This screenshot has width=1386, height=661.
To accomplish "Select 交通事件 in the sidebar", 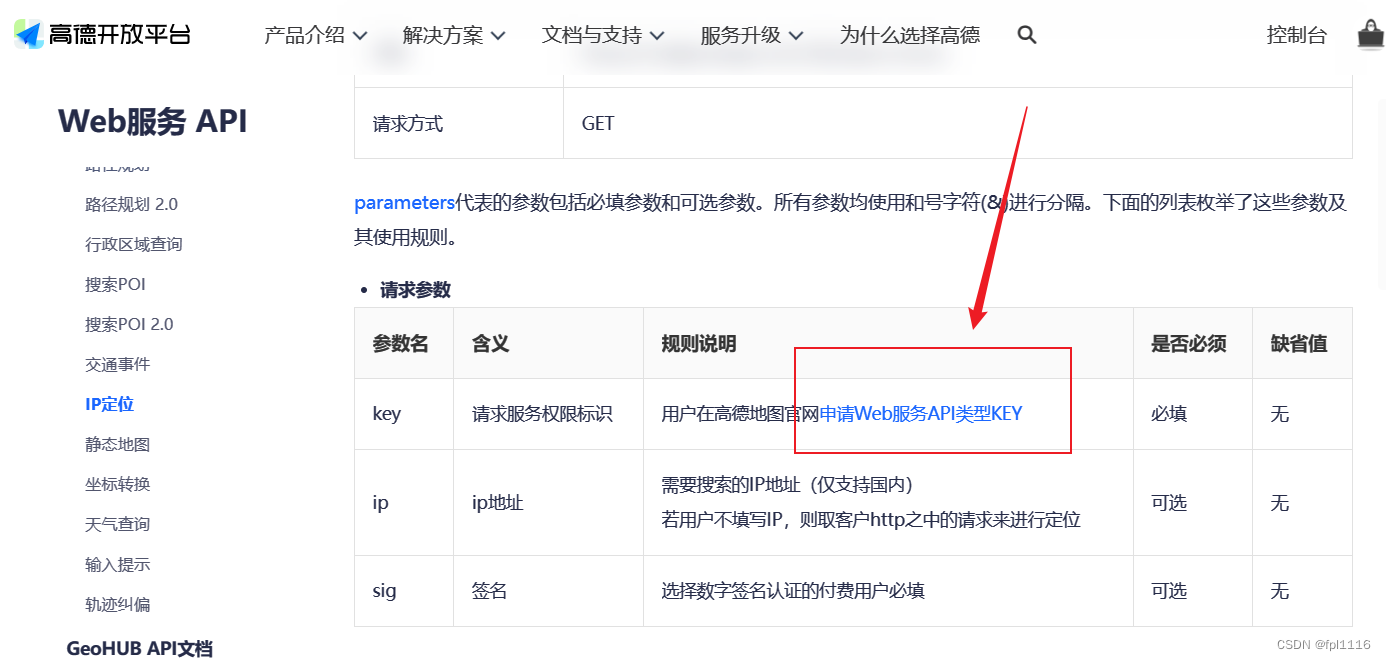I will (x=118, y=364).
